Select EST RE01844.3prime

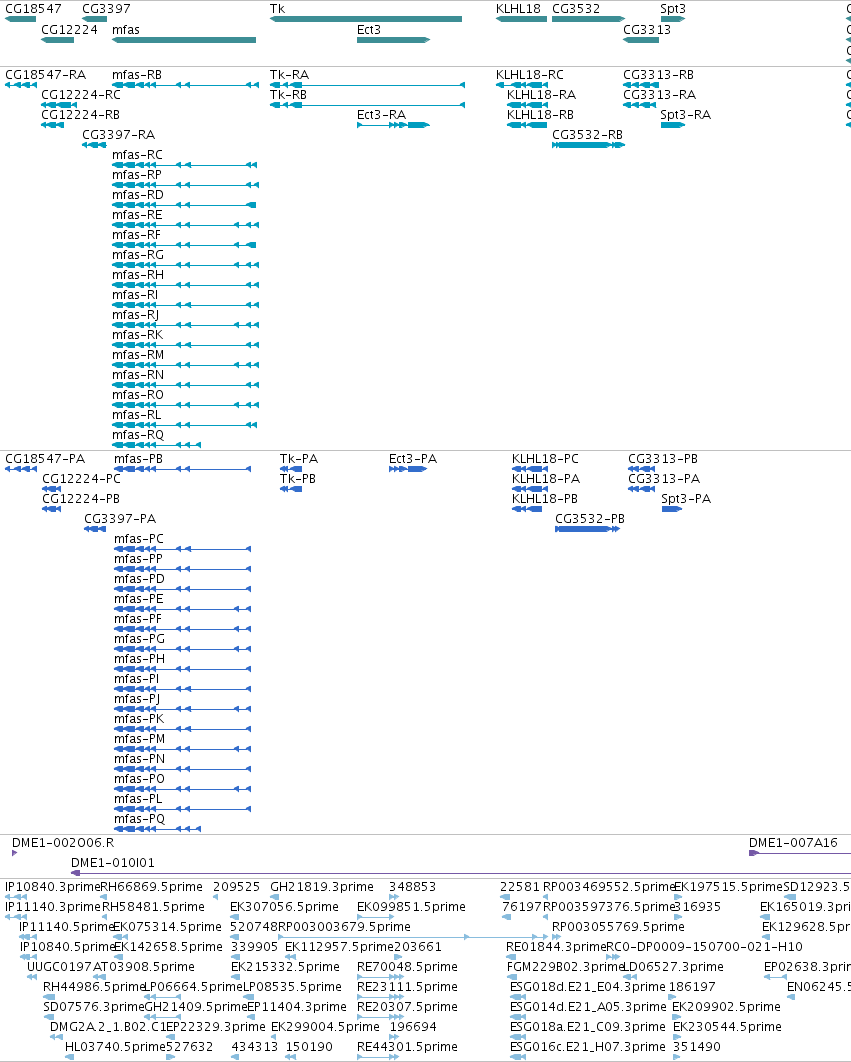(x=556, y=947)
